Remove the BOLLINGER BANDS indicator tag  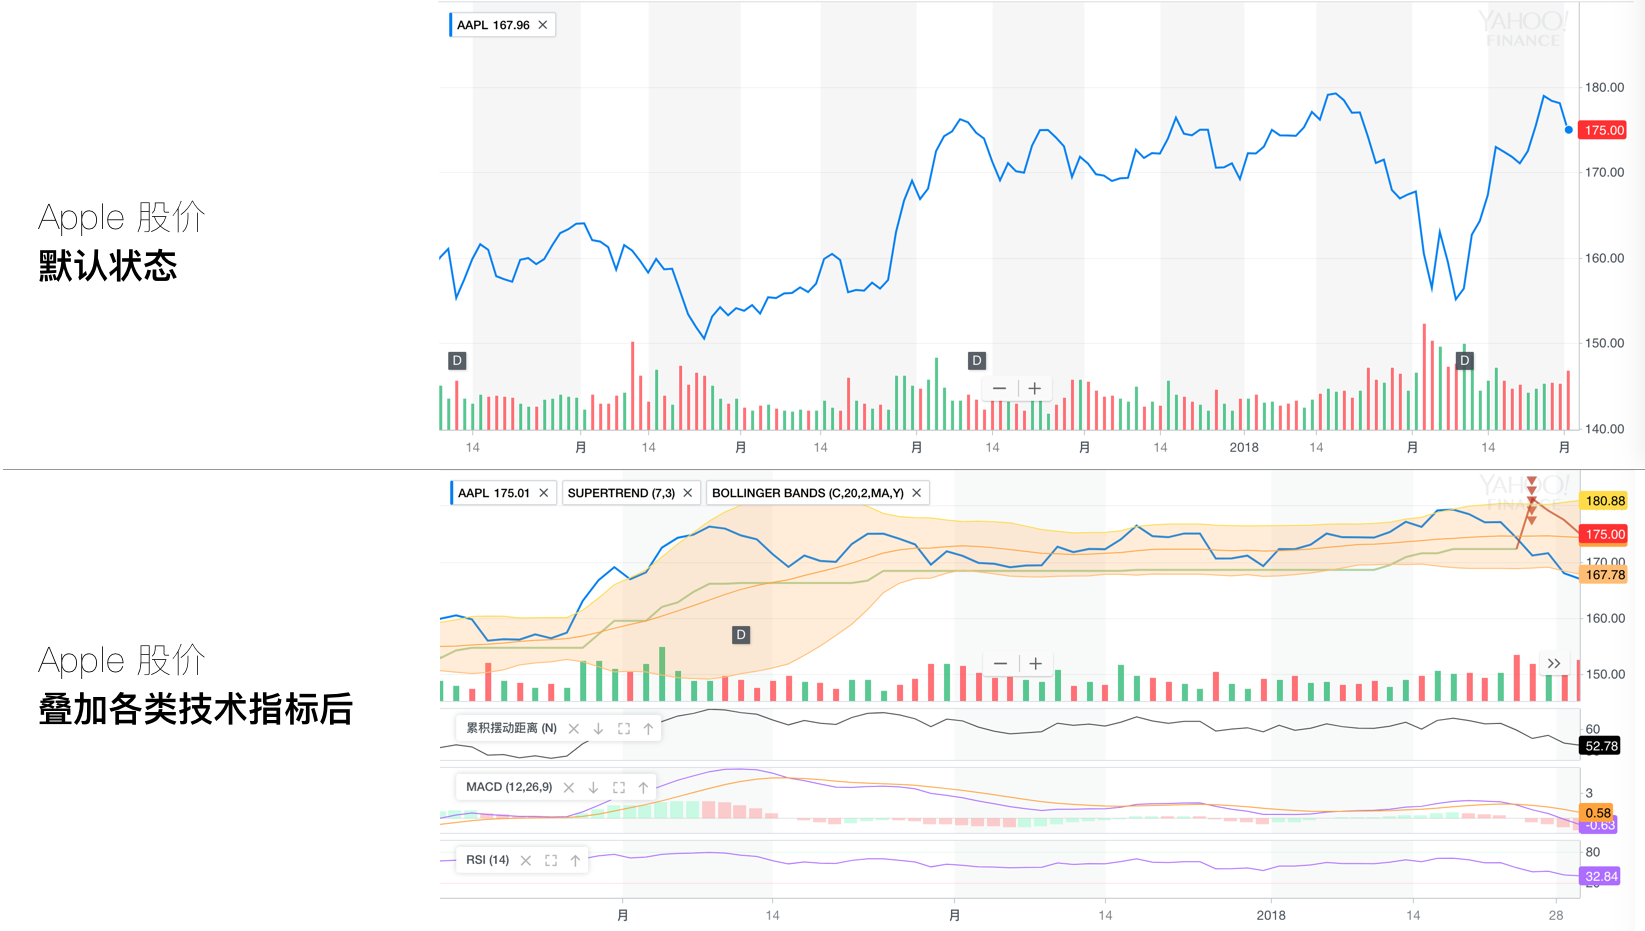tap(916, 493)
